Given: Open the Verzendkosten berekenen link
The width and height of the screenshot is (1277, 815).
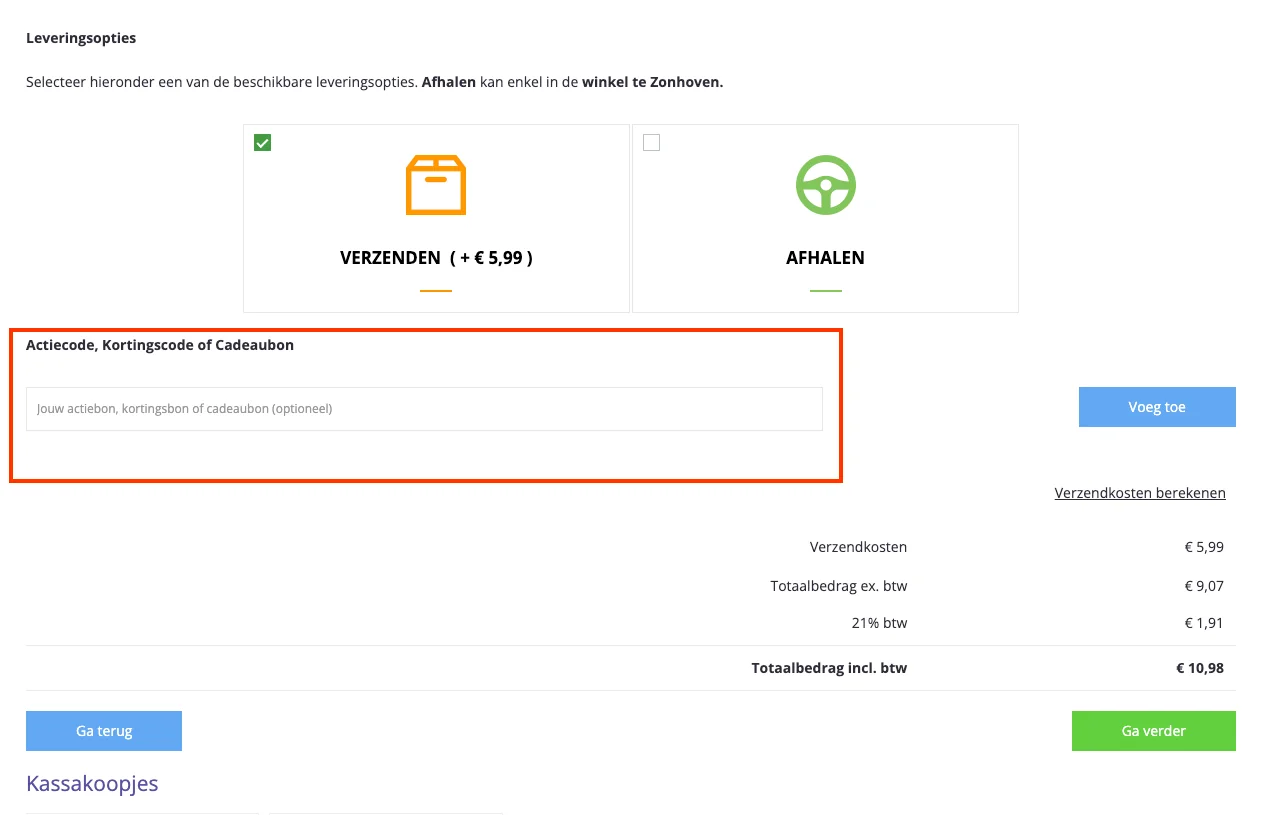Looking at the screenshot, I should click(1140, 493).
